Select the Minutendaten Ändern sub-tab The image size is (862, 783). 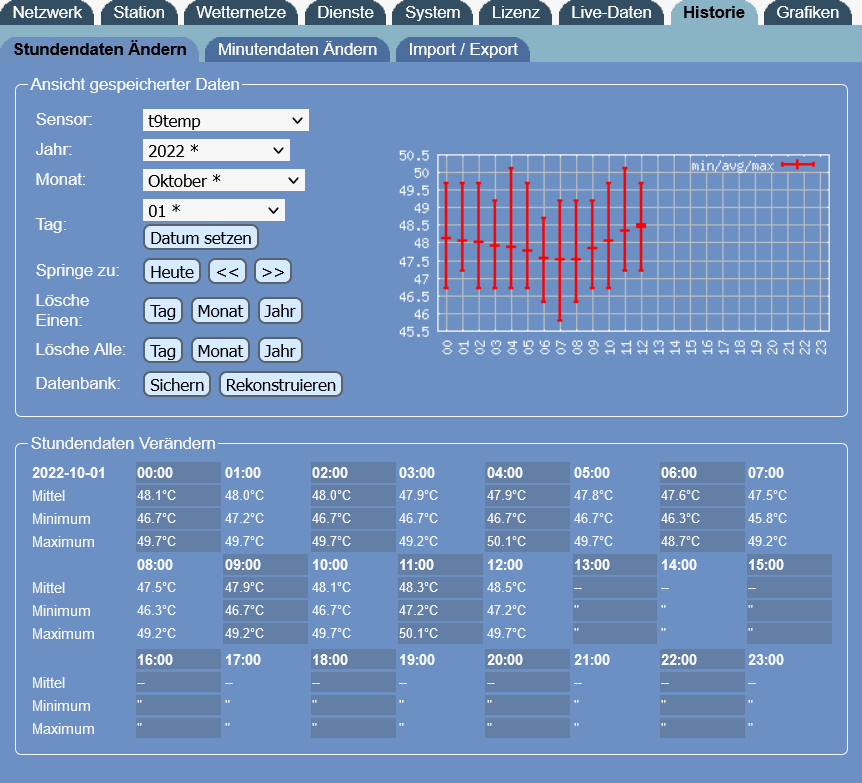[297, 50]
